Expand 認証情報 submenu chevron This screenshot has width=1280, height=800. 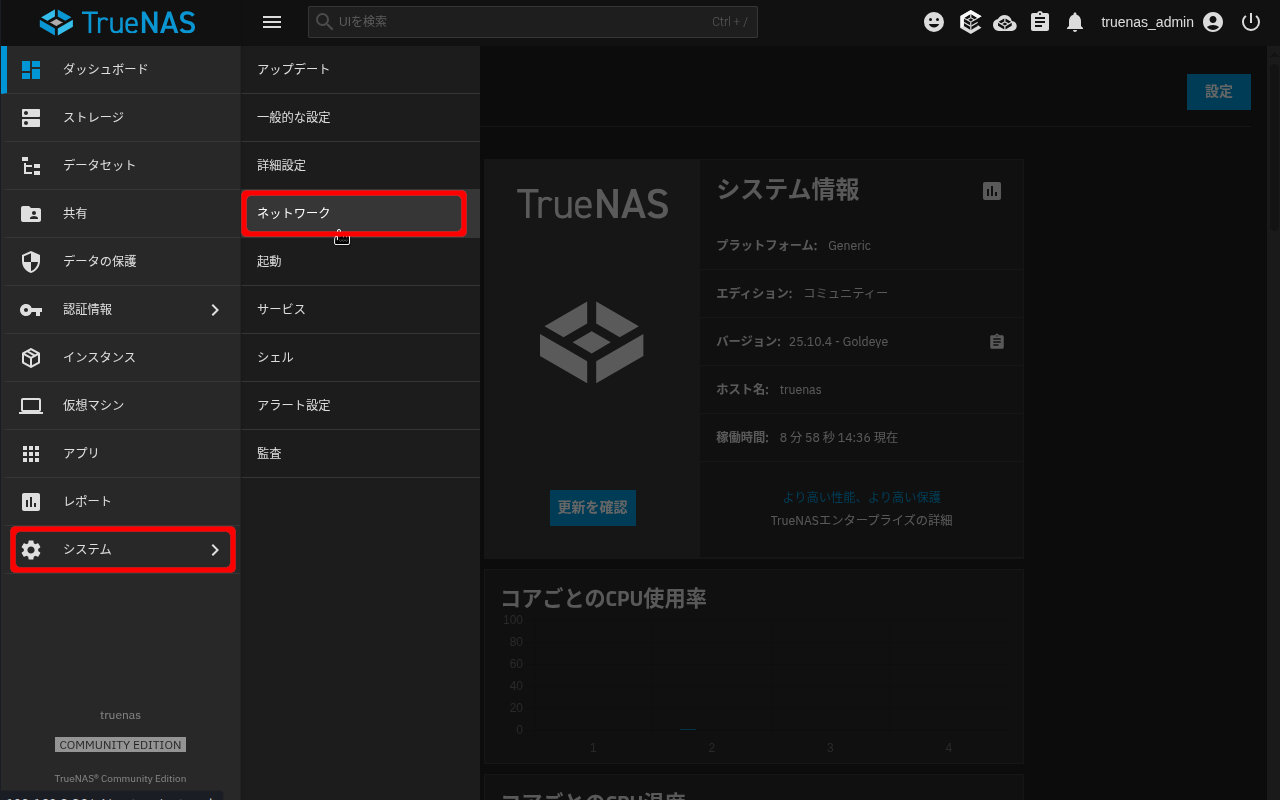coord(214,310)
